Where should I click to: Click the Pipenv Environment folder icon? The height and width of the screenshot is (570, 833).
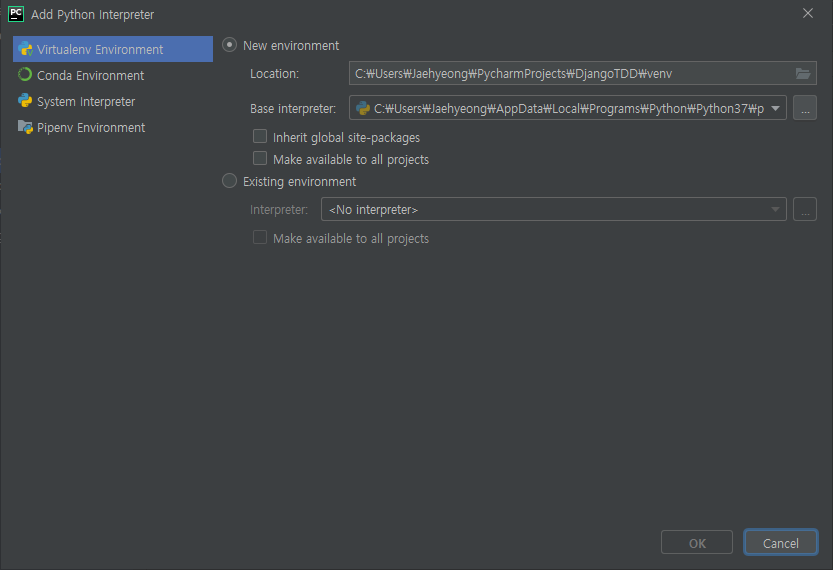point(25,127)
